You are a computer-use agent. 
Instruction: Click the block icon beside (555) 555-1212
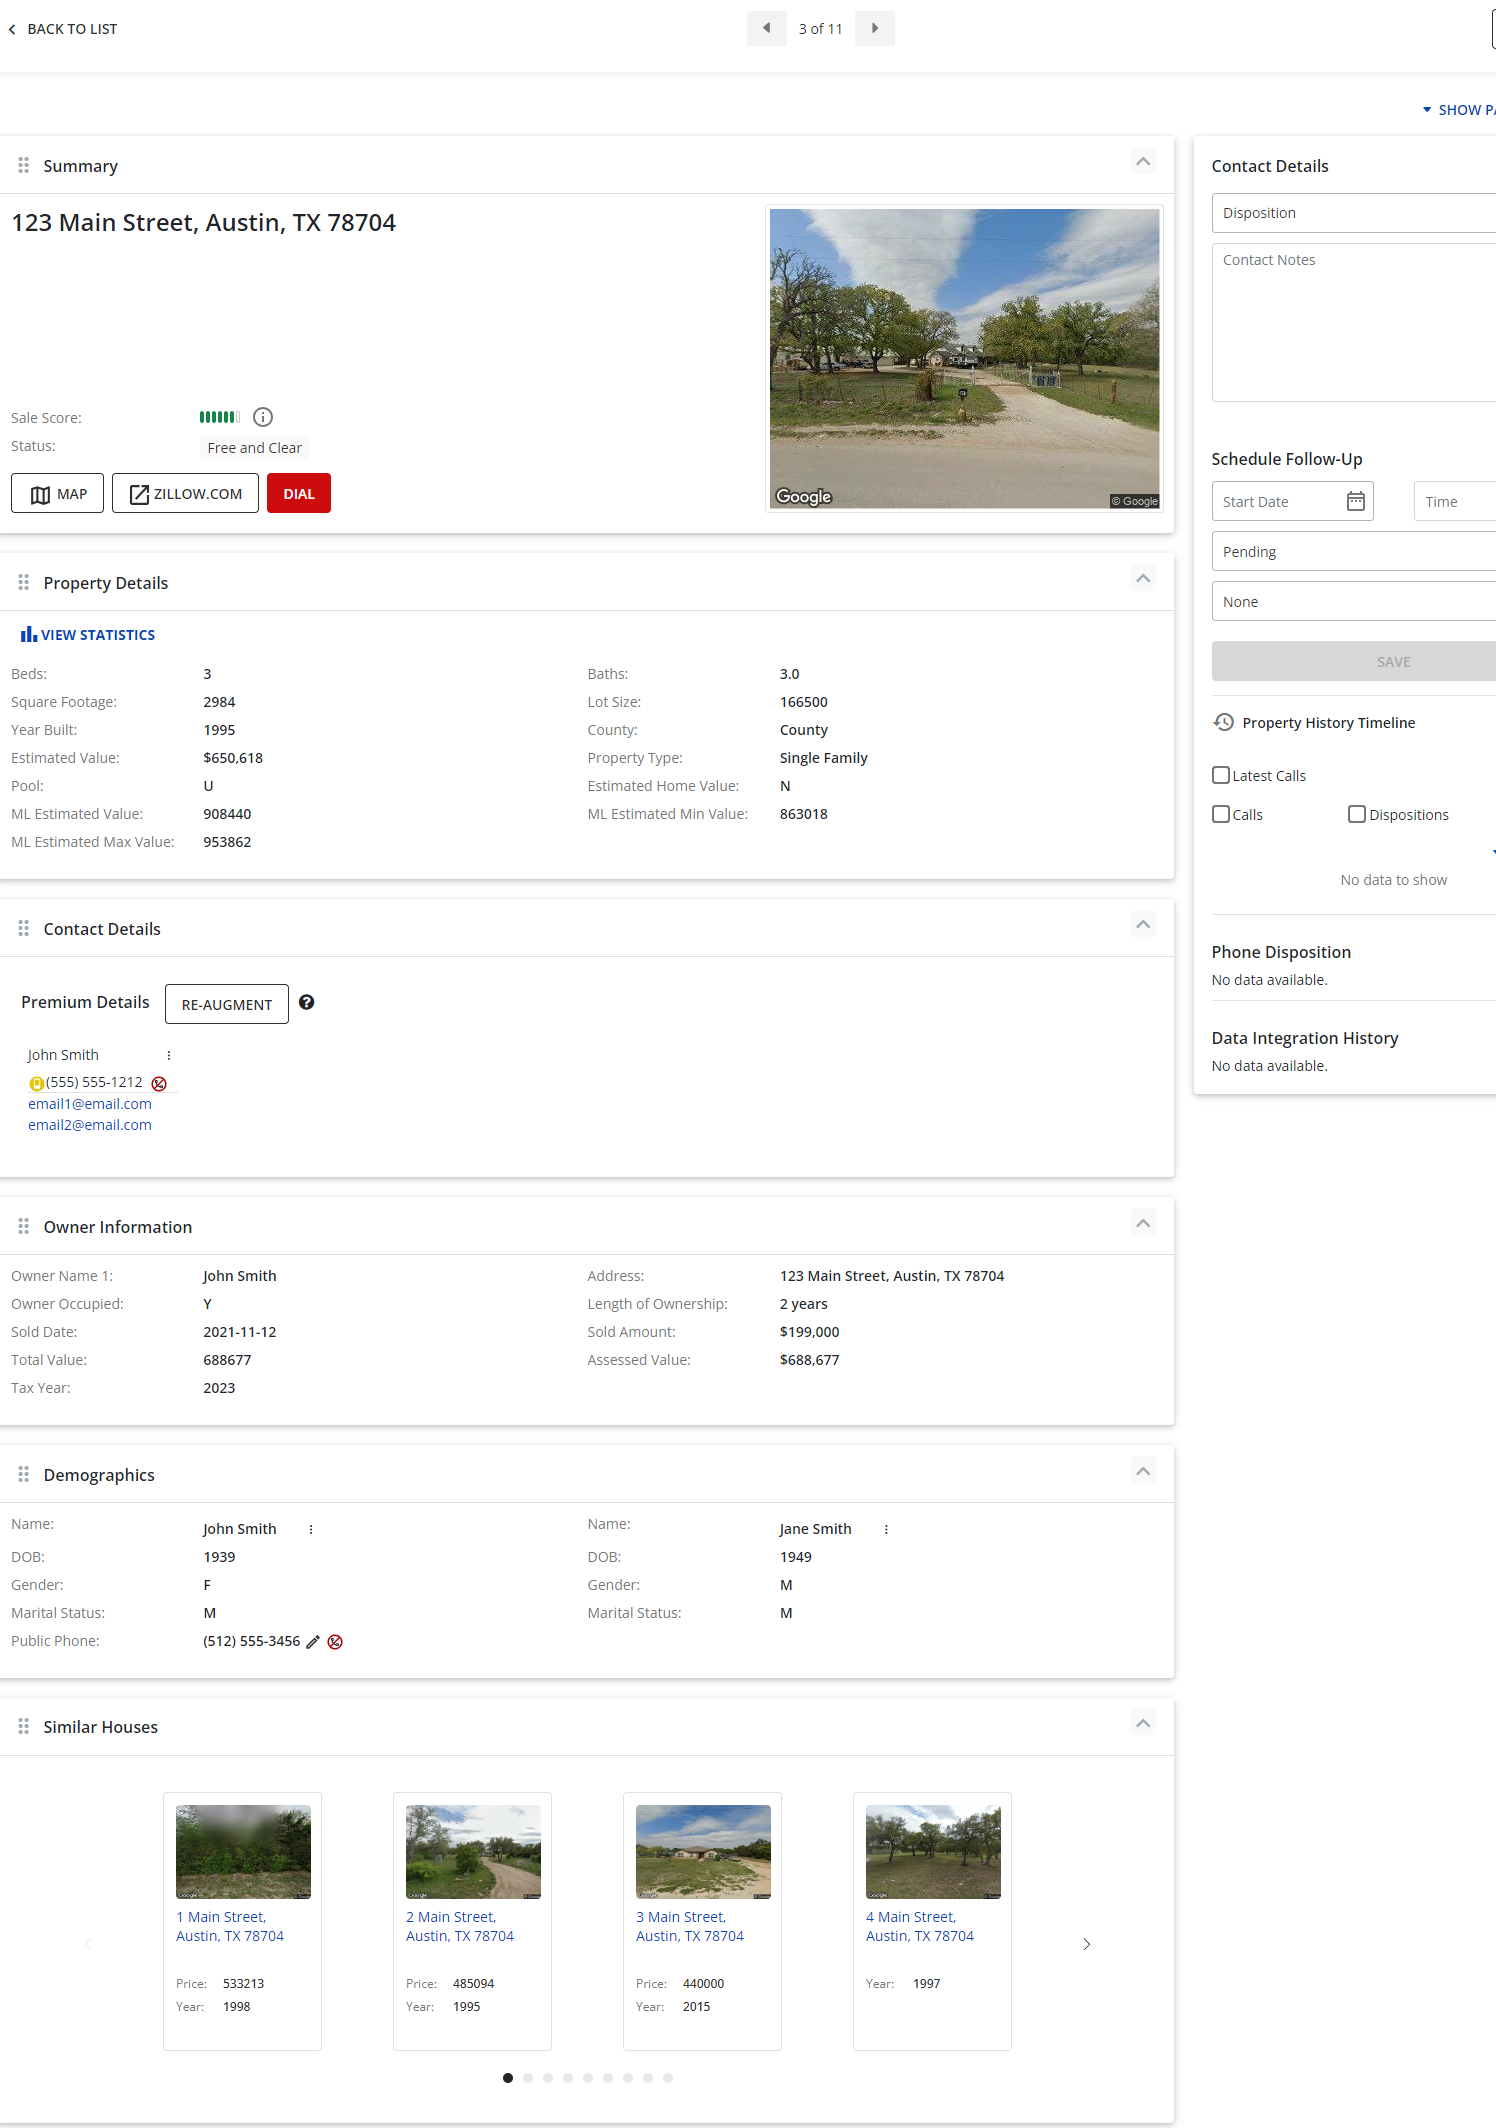tap(159, 1083)
